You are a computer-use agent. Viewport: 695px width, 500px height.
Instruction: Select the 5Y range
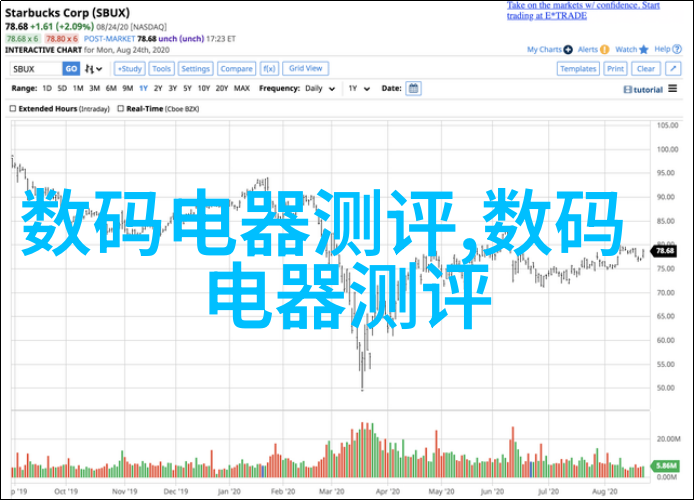coord(187,88)
